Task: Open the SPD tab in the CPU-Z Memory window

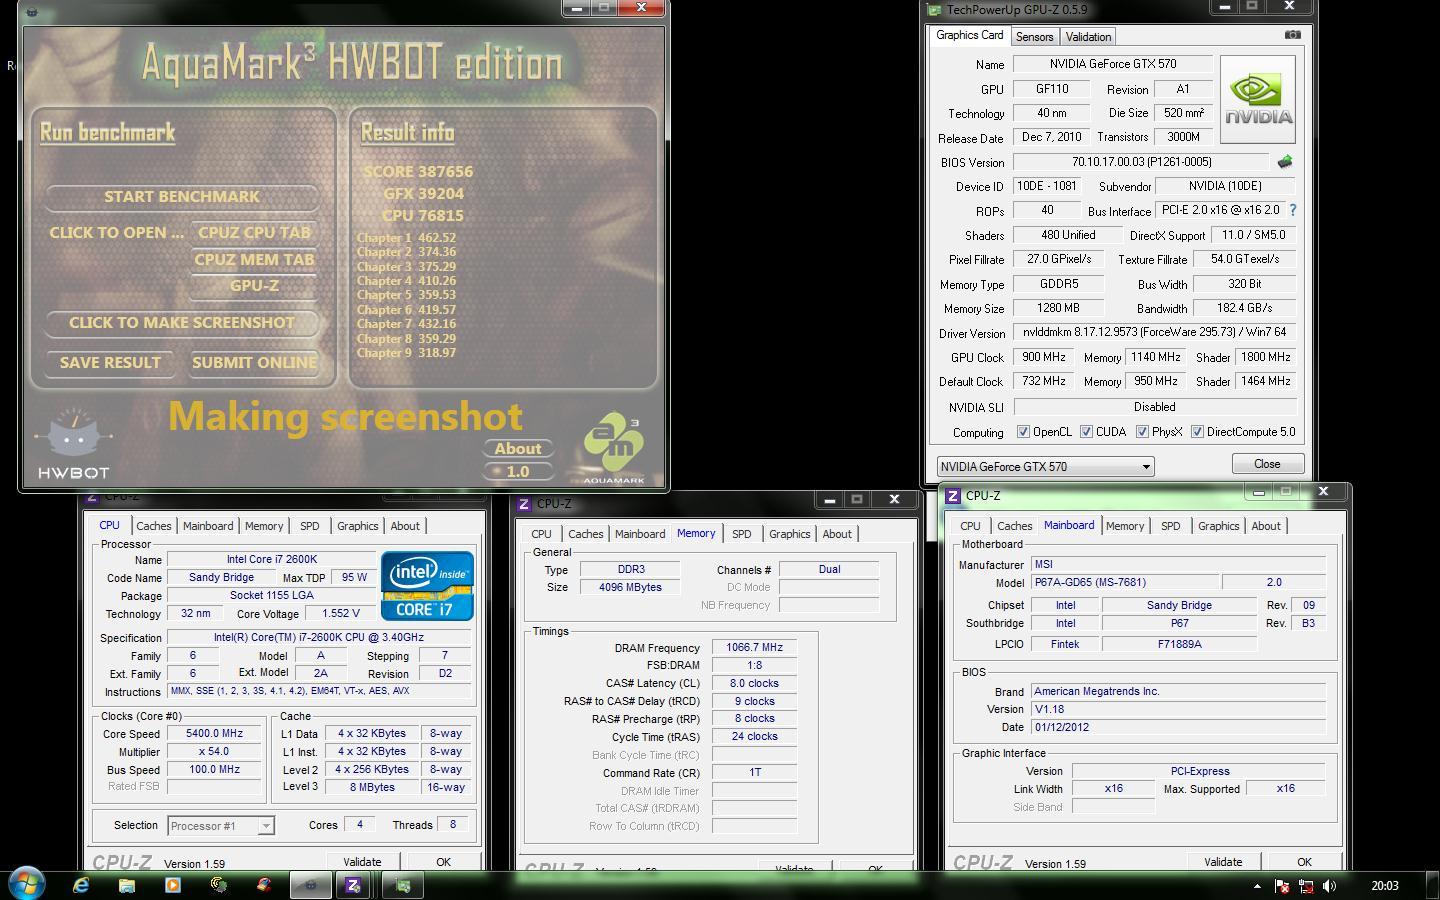Action: point(741,534)
